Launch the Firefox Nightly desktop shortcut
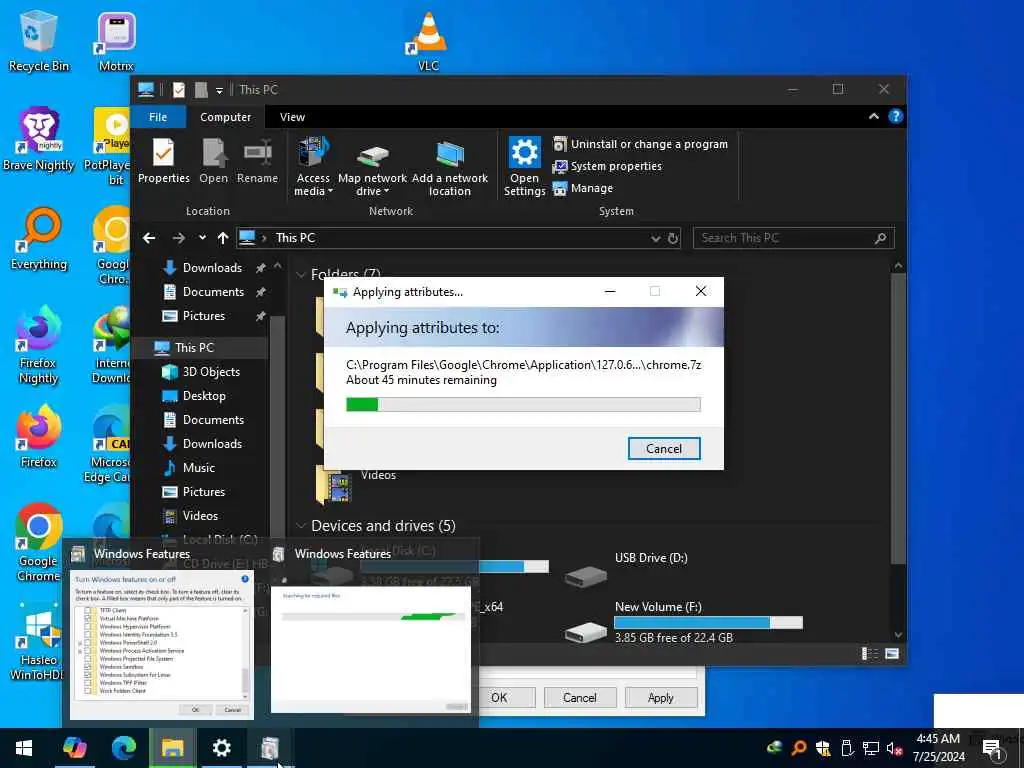This screenshot has height=768, width=1024. coord(39,345)
